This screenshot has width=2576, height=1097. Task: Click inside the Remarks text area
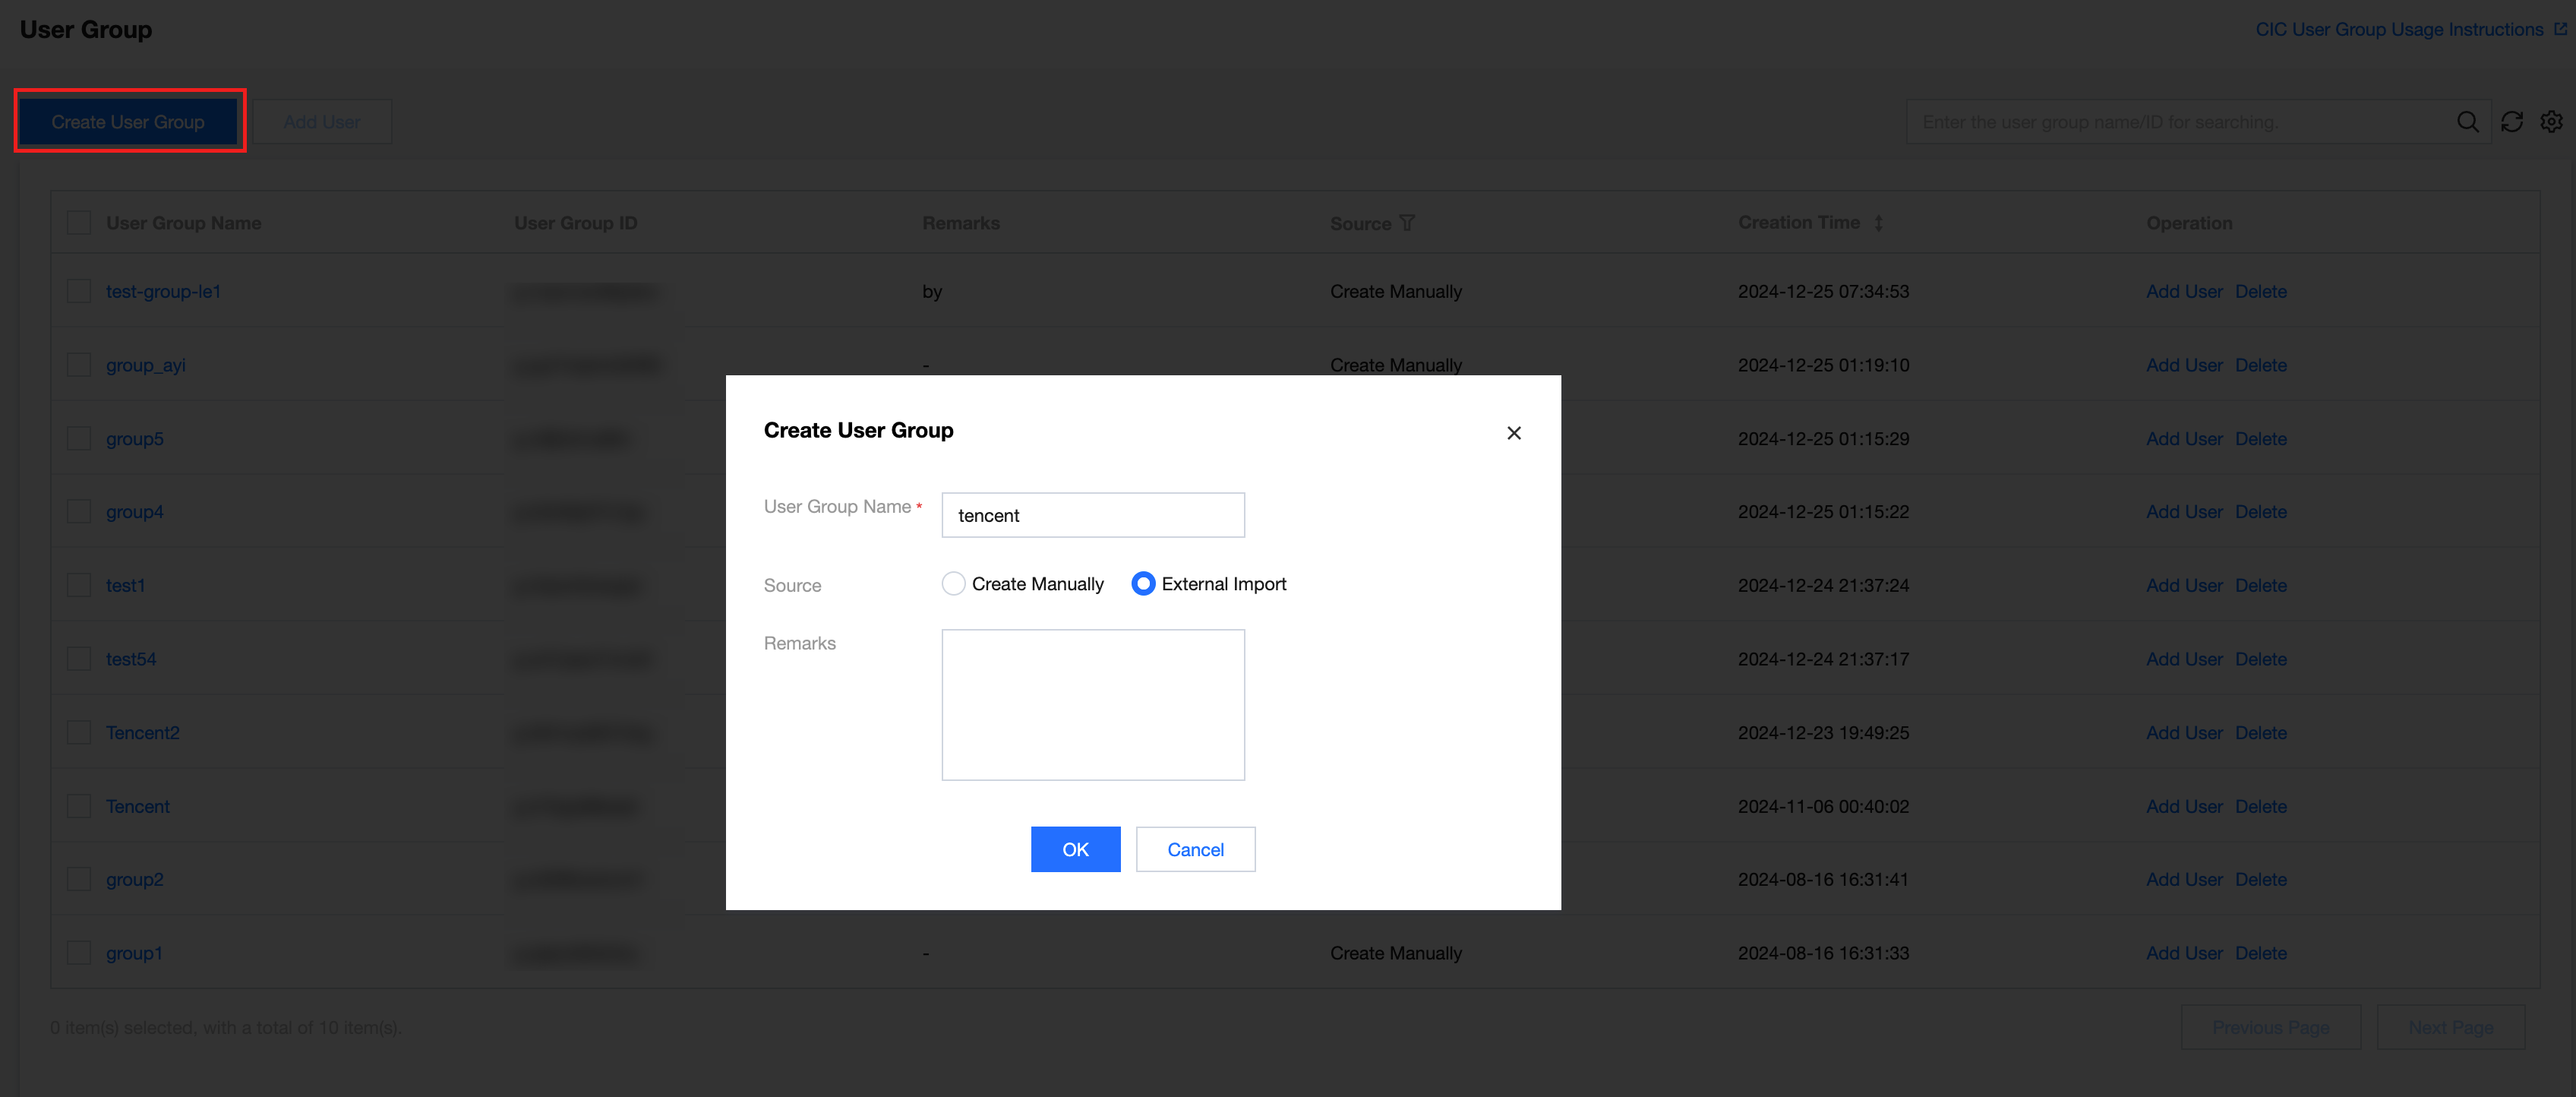click(x=1092, y=704)
